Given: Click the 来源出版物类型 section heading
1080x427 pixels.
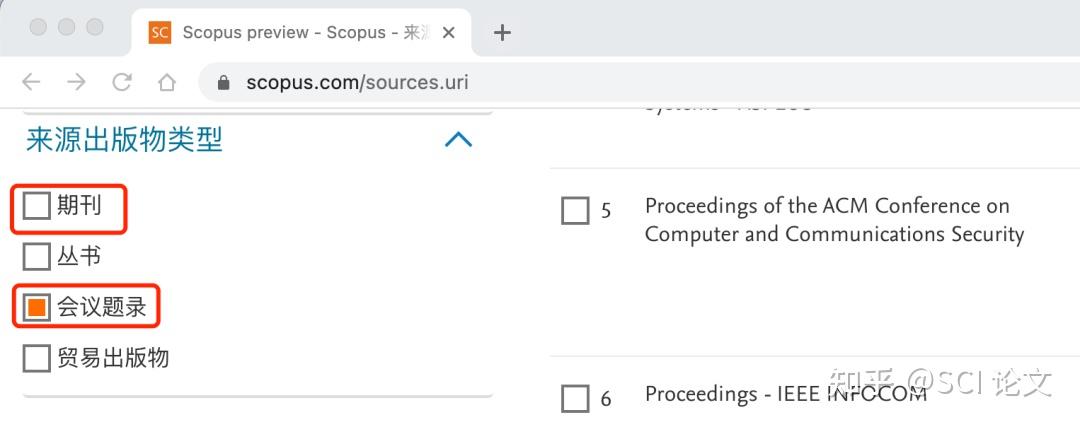Looking at the screenshot, I should point(124,140).
